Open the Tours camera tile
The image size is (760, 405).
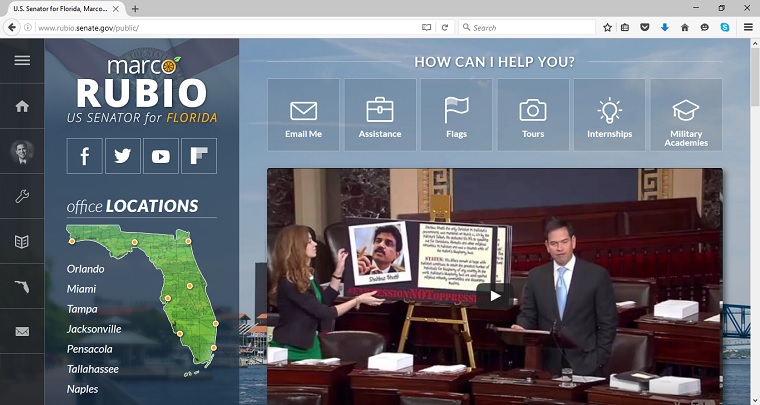pyautogui.click(x=533, y=115)
